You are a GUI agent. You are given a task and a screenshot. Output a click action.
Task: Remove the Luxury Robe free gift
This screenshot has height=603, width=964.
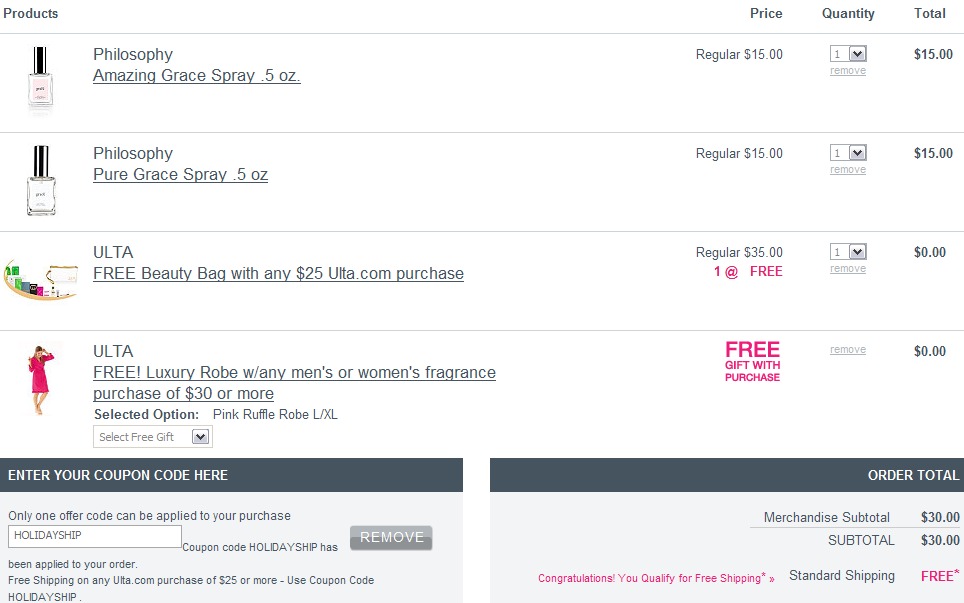pos(848,350)
